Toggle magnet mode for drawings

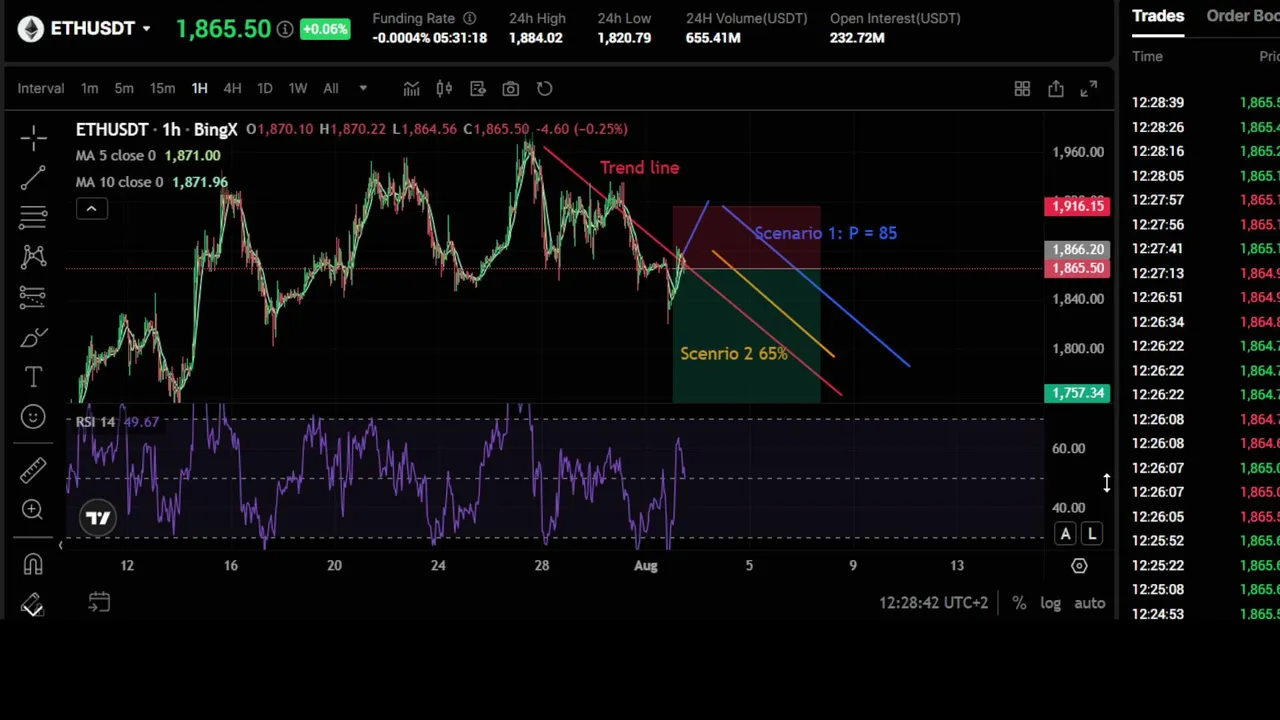[x=33, y=565]
